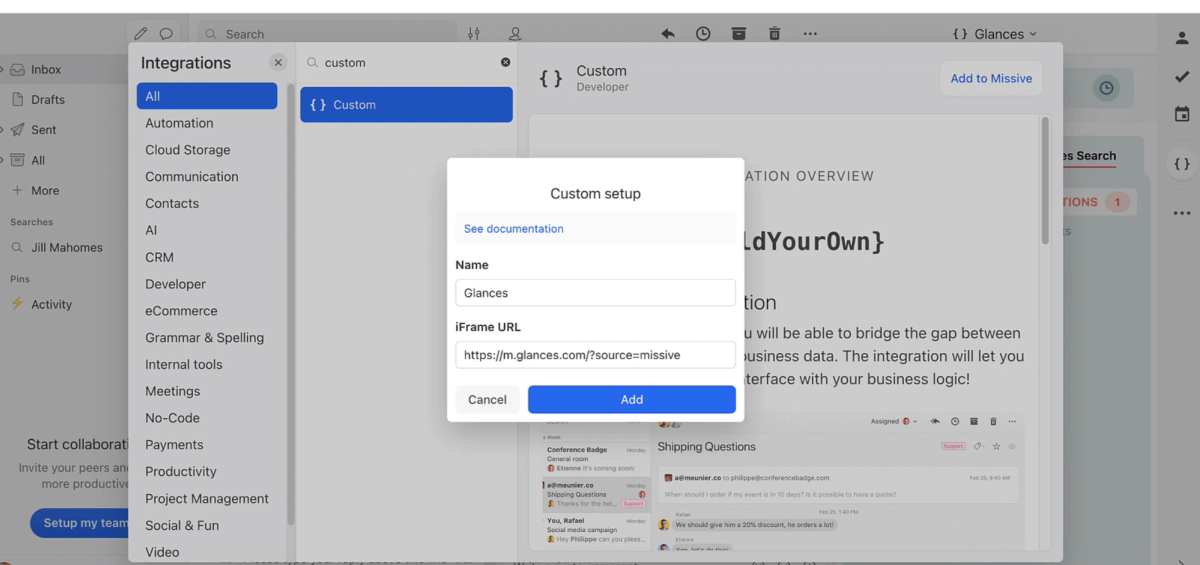
Task: Select the Project Management category
Action: pyautogui.click(x=207, y=498)
